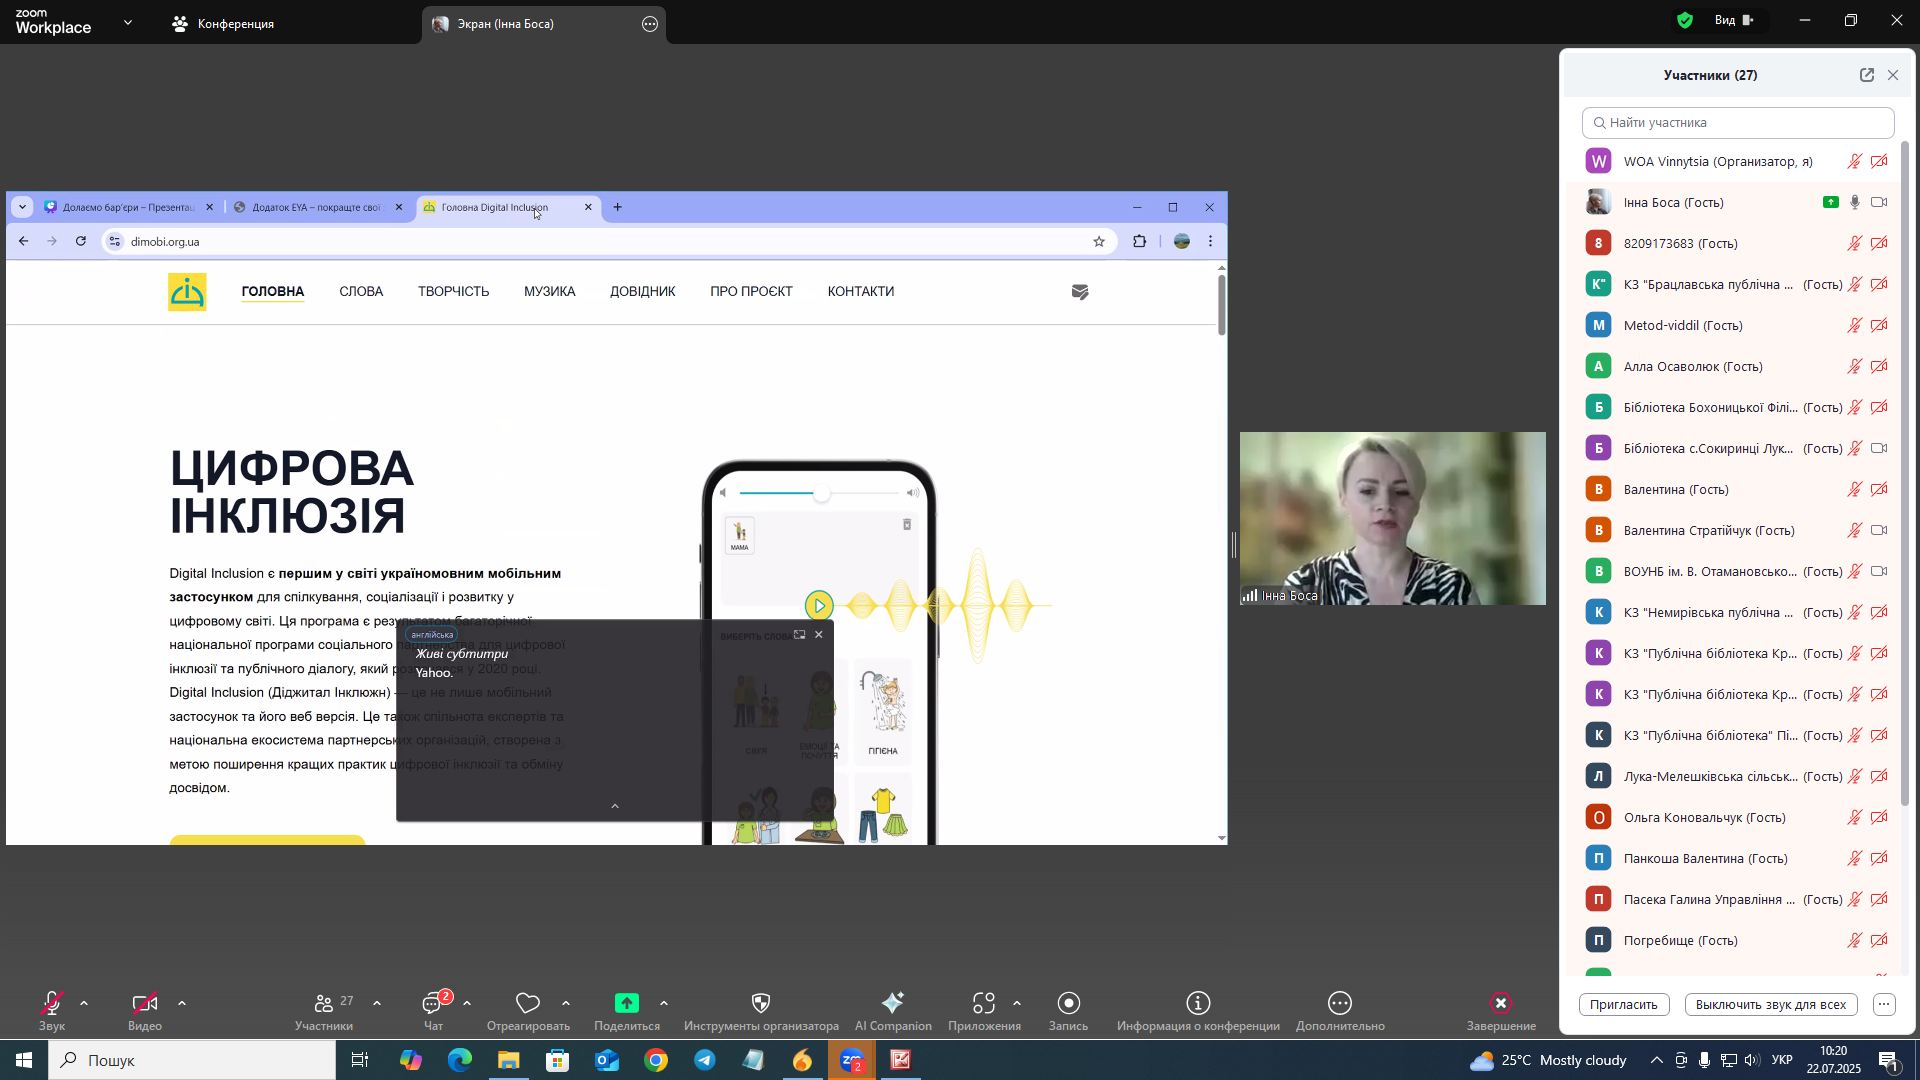Open Google Chrome from the taskbar
Image resolution: width=1920 pixels, height=1080 pixels.
click(656, 1061)
